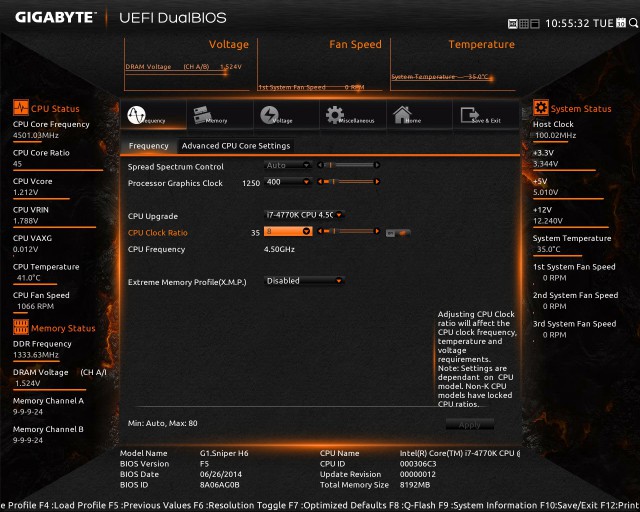Switch to grid layout view icon
Image resolution: width=640 pixels, height=512 pixels.
pos(524,24)
